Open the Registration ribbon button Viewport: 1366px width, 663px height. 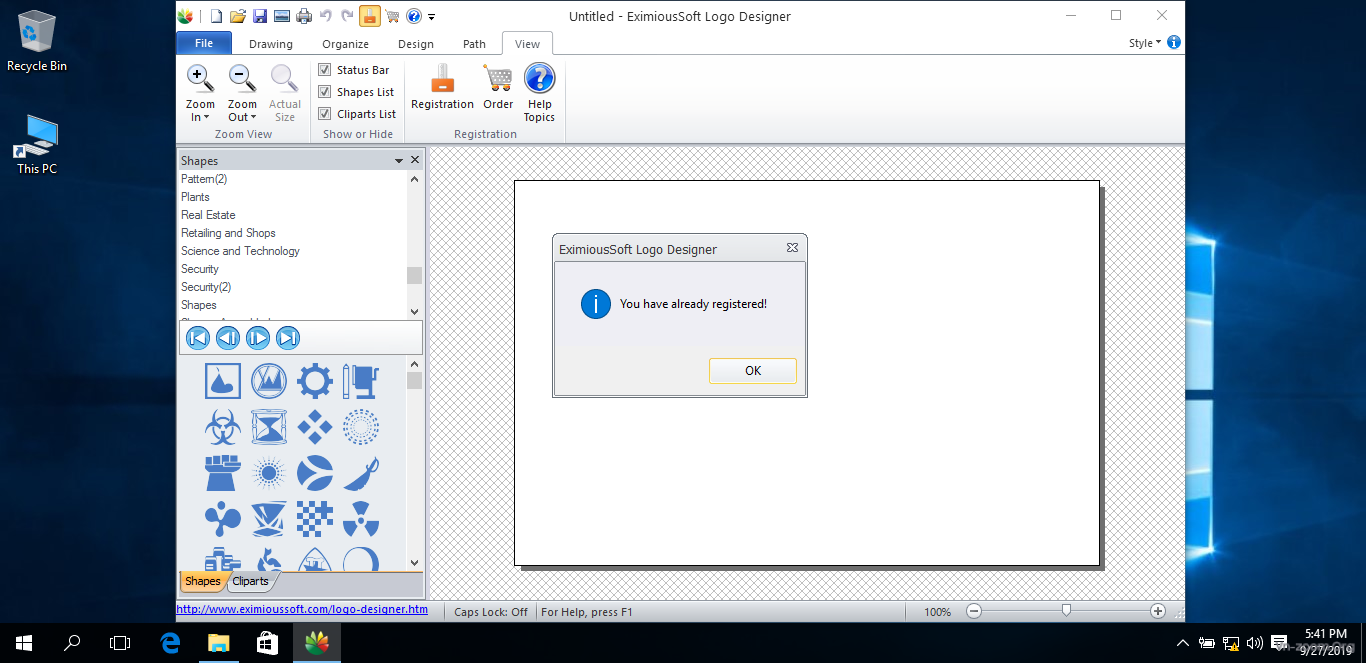442,87
